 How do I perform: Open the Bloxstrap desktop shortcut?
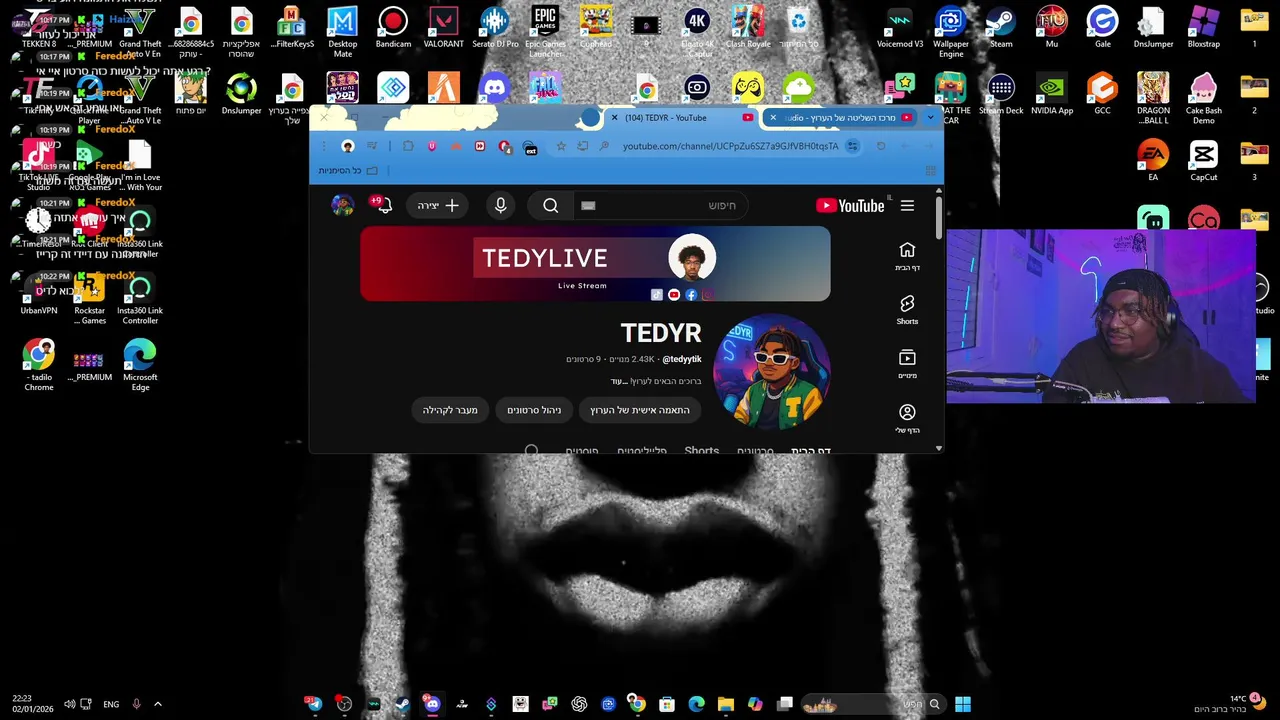pos(1203,28)
